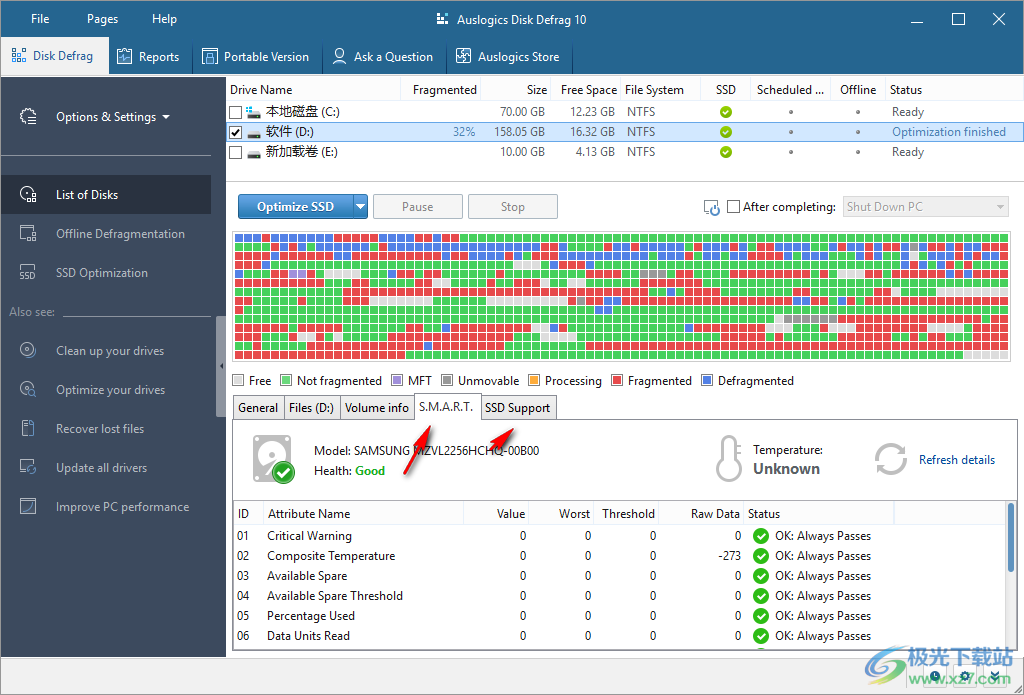Open the Portable Version tab
Image resolution: width=1024 pixels, height=695 pixels.
click(x=255, y=57)
